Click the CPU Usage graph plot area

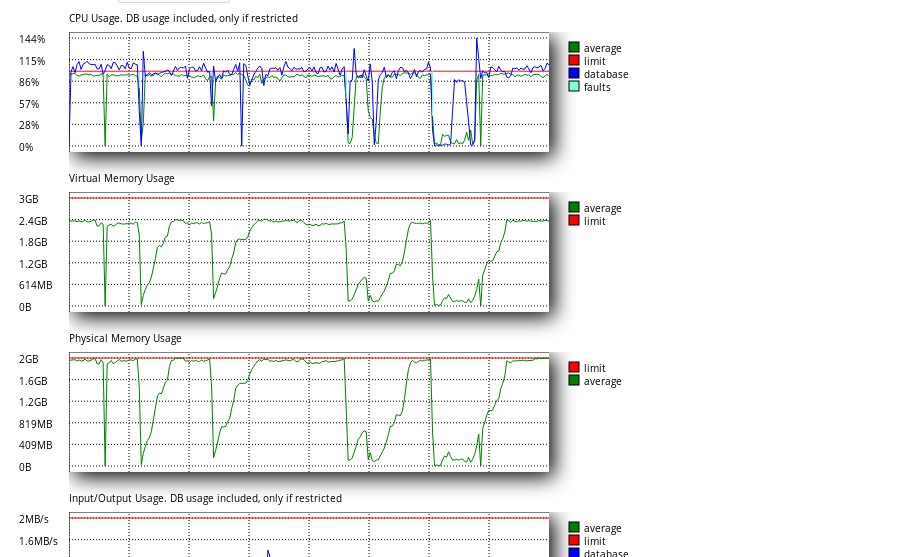coord(309,92)
